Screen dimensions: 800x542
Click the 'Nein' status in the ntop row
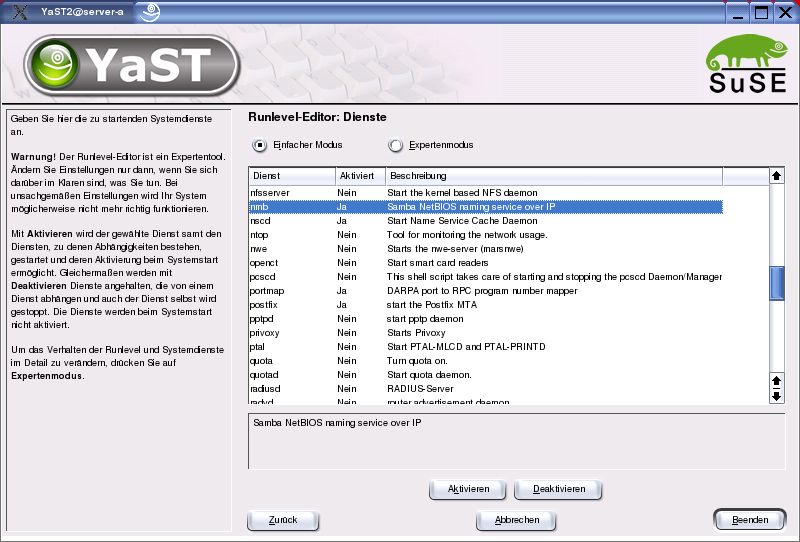[x=346, y=235]
